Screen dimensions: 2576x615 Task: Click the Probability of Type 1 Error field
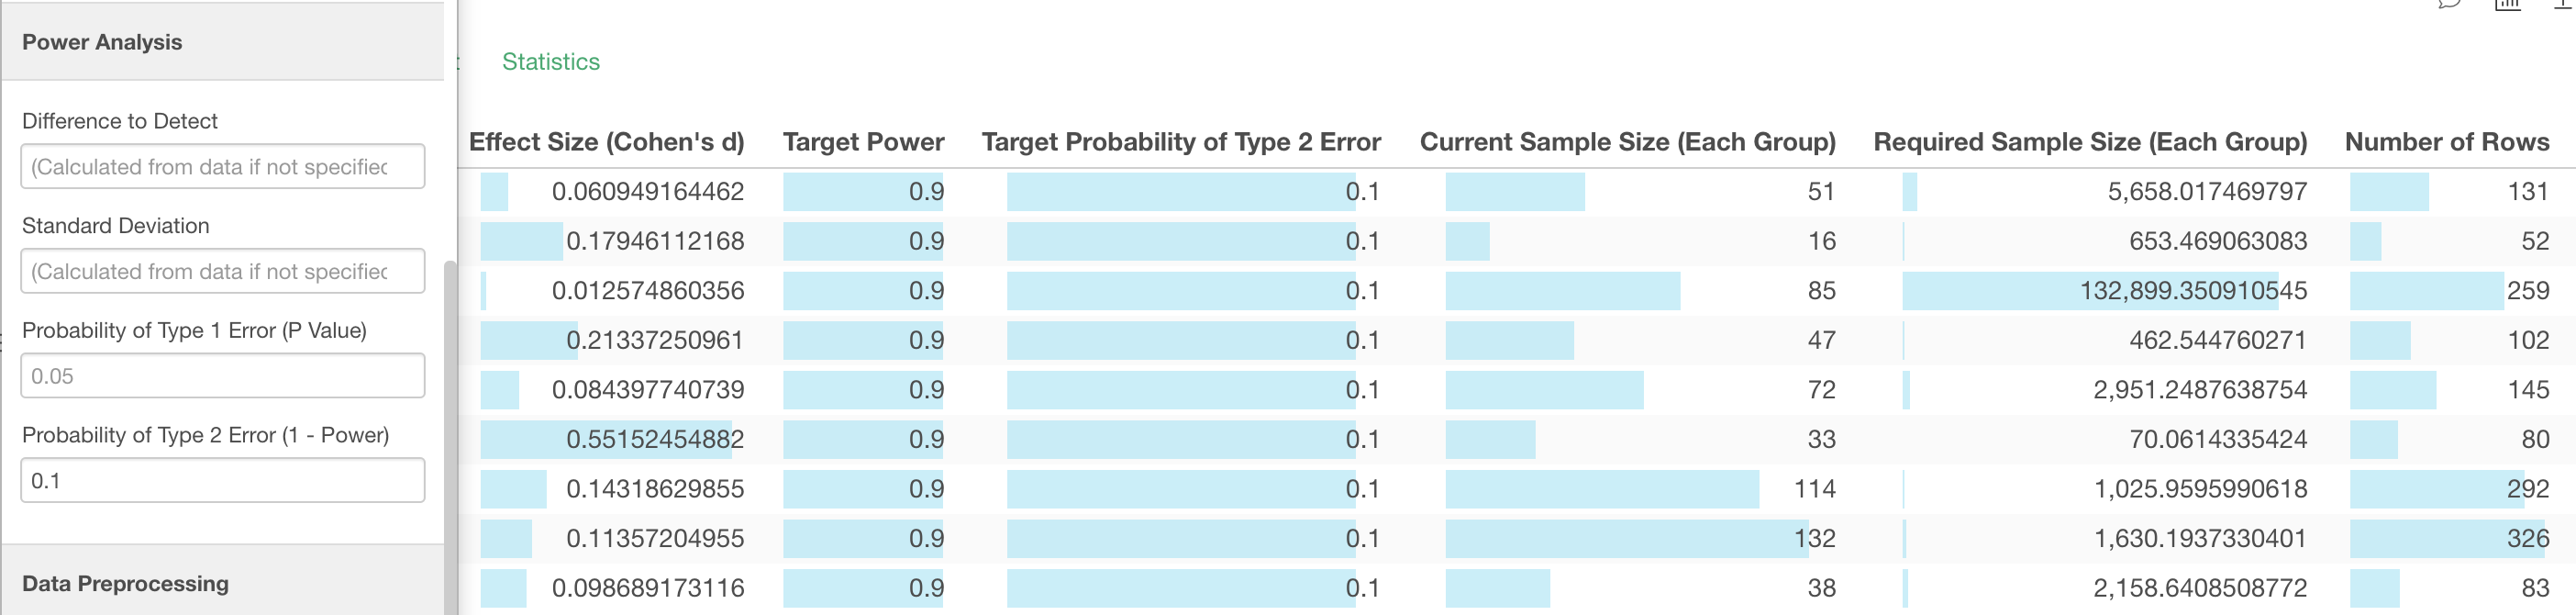(222, 376)
